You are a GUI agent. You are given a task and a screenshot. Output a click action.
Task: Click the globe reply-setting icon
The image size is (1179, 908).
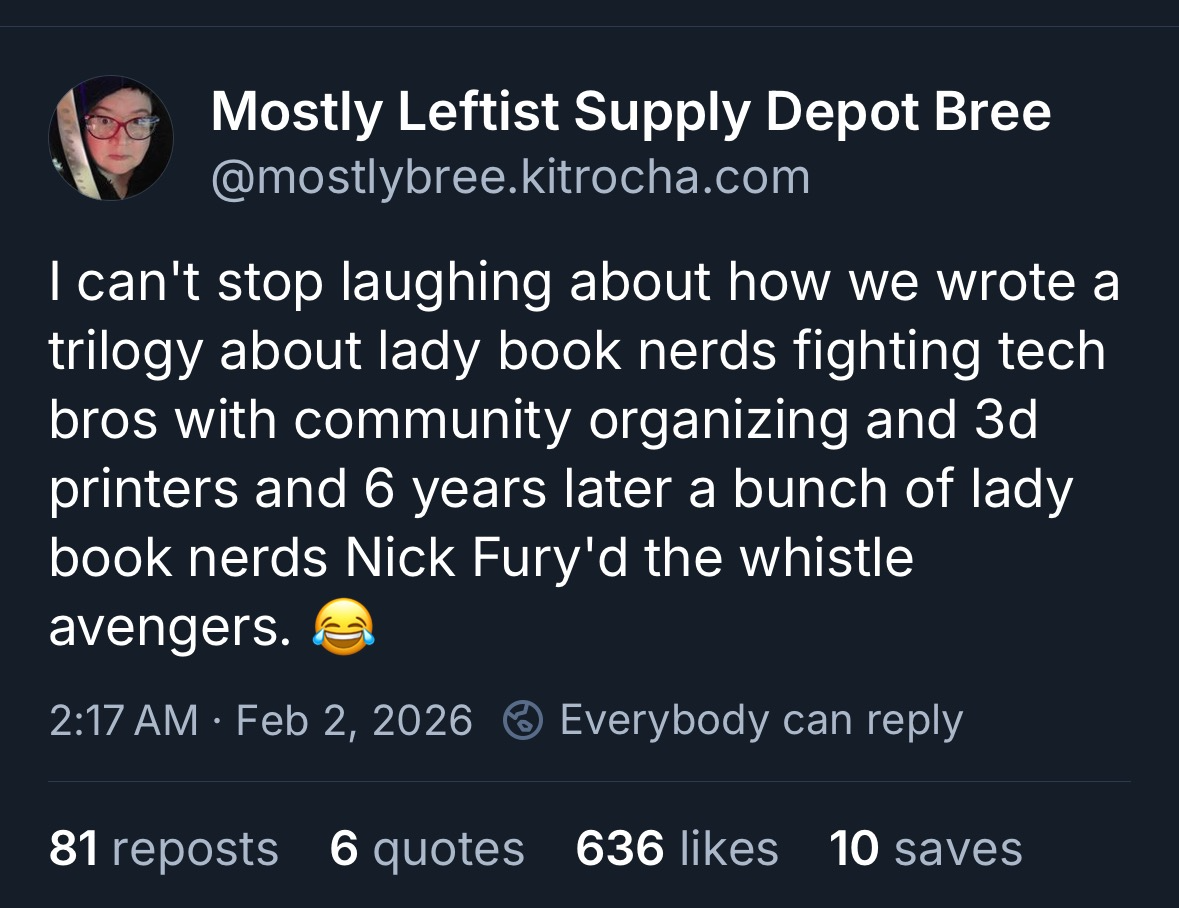[x=523, y=720]
